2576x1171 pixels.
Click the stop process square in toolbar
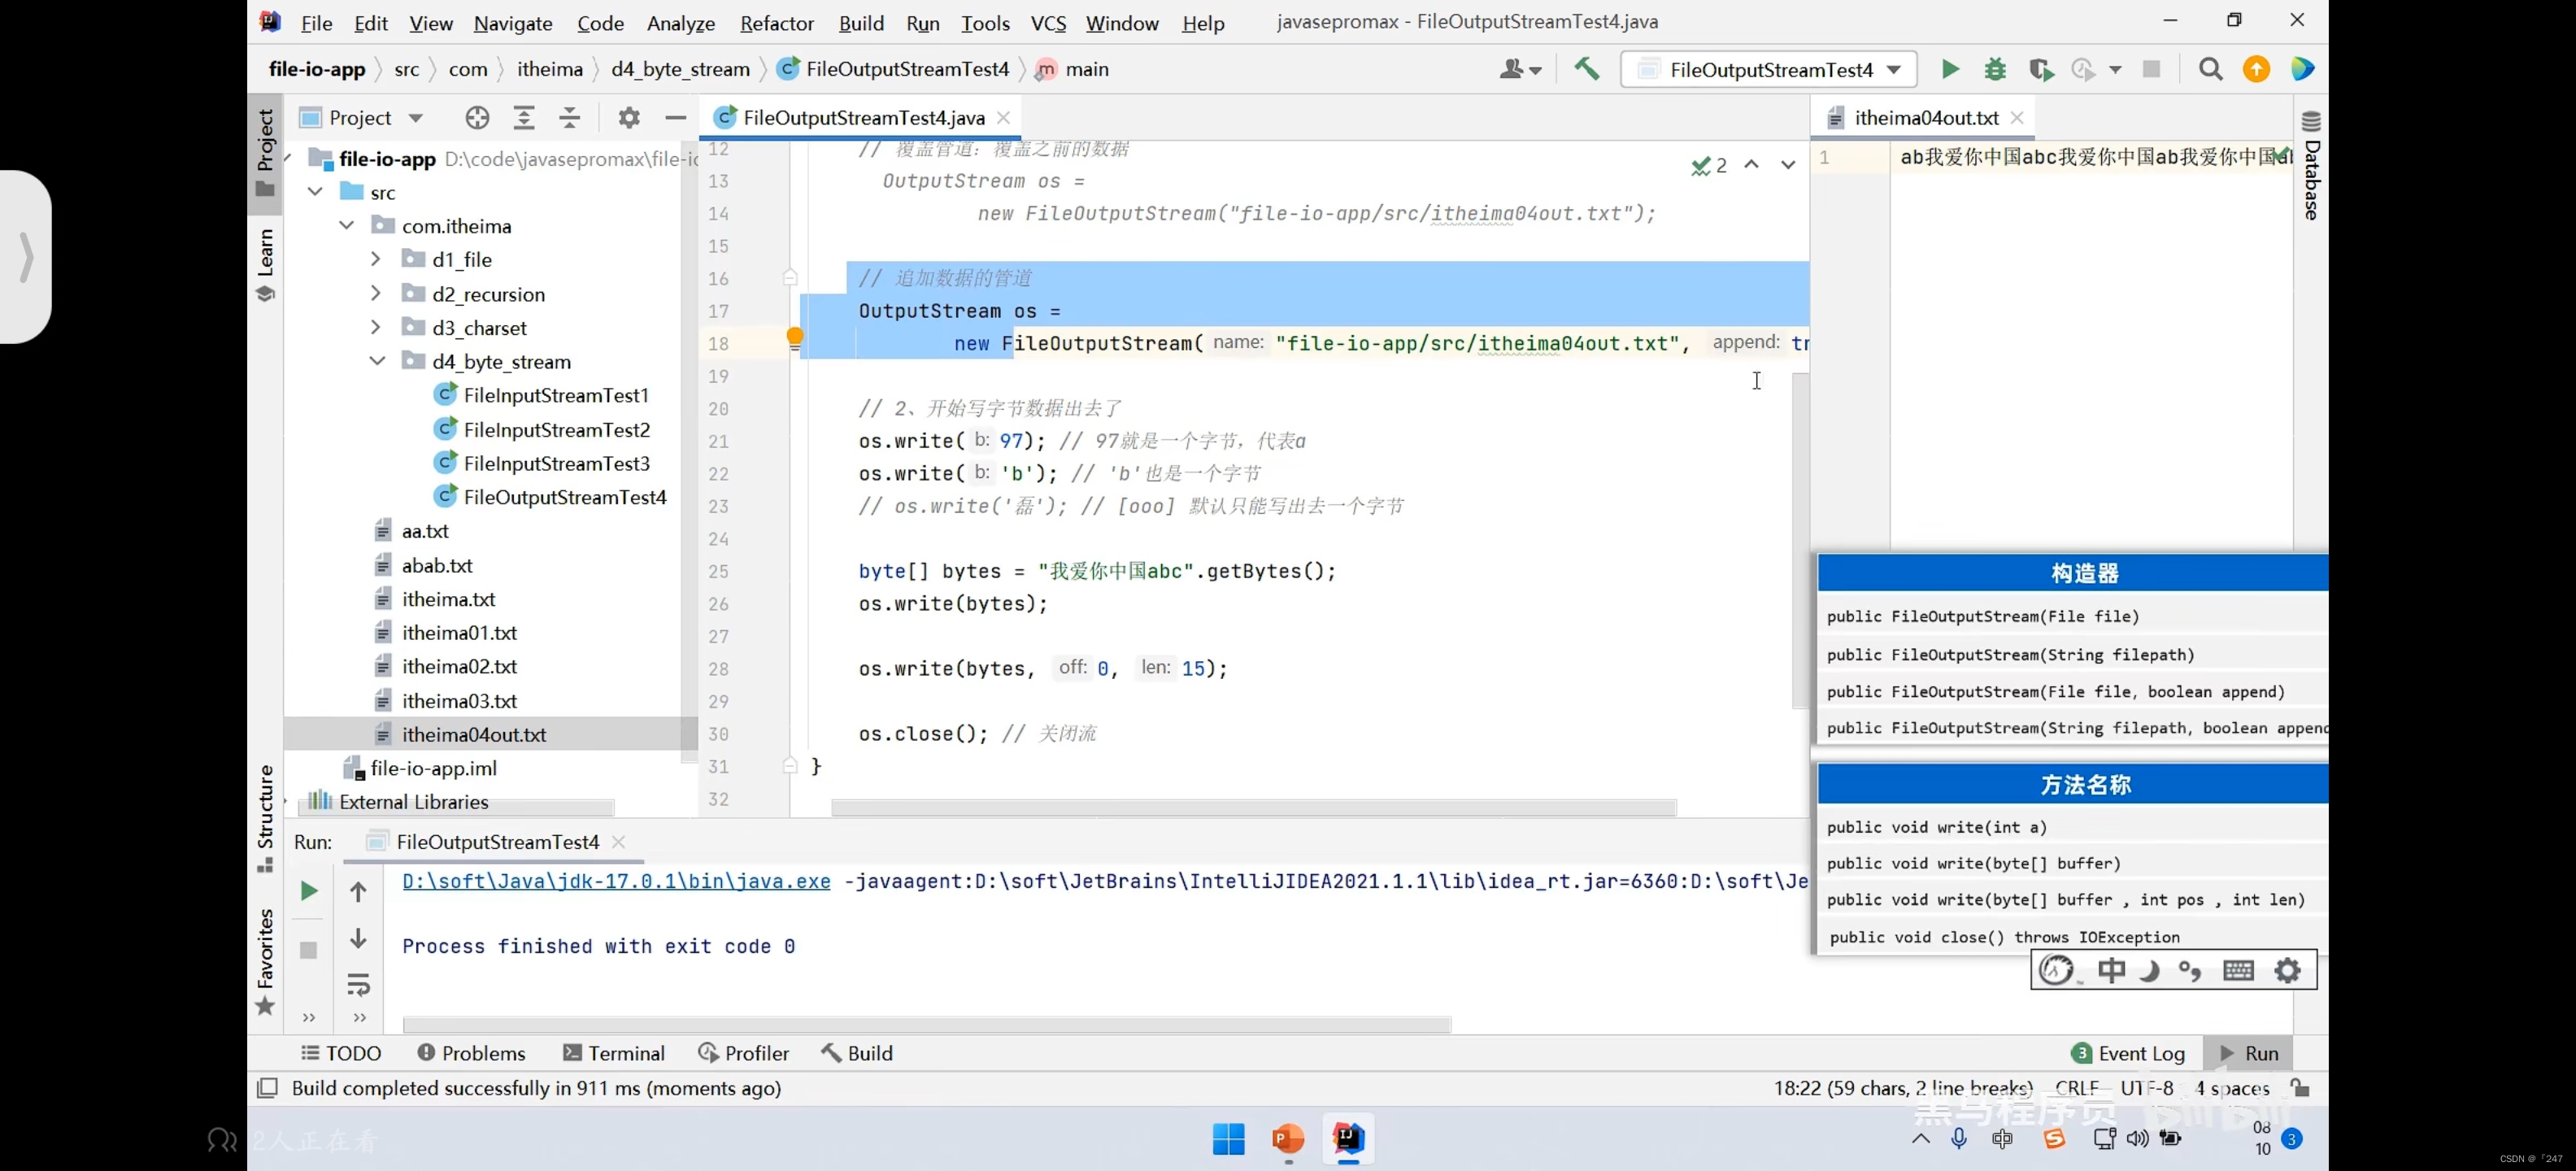[x=2151, y=69]
